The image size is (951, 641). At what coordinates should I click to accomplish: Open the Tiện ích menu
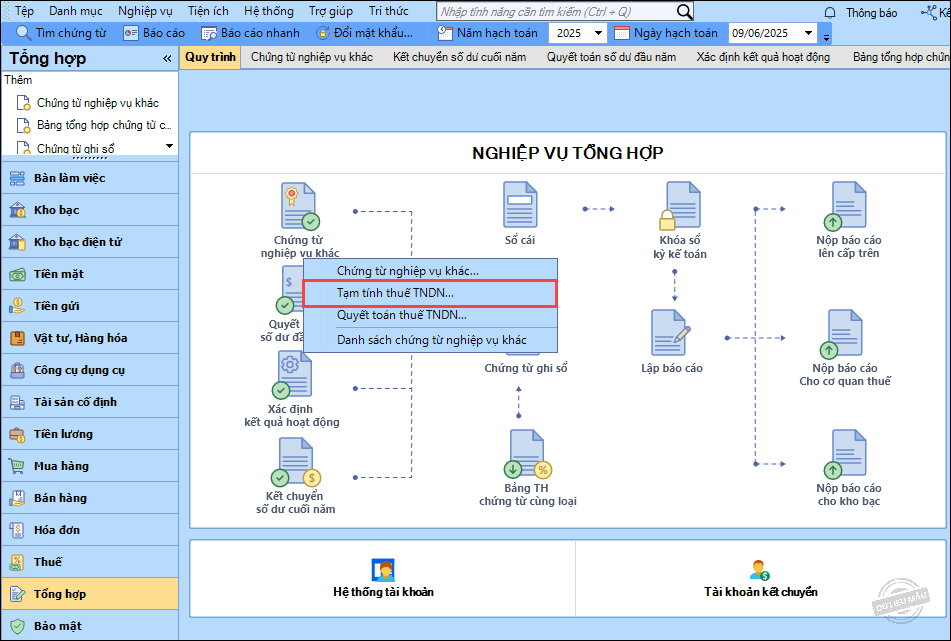208,12
